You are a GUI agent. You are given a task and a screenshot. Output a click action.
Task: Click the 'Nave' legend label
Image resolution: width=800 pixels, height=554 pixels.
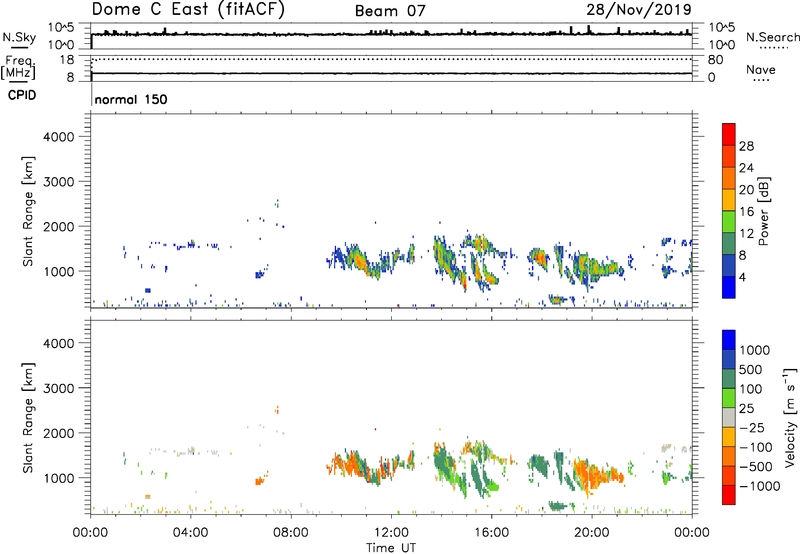(761, 70)
